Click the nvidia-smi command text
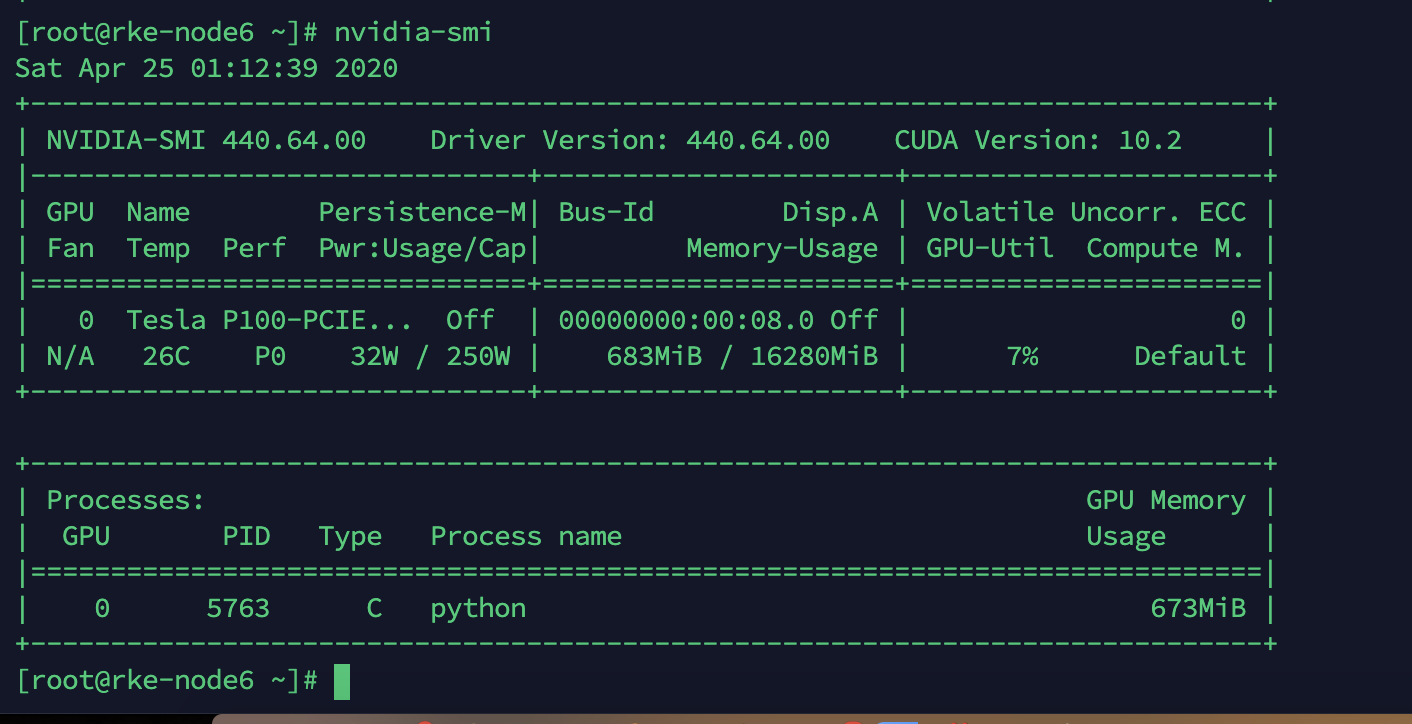This screenshot has width=1412, height=724. (x=413, y=32)
